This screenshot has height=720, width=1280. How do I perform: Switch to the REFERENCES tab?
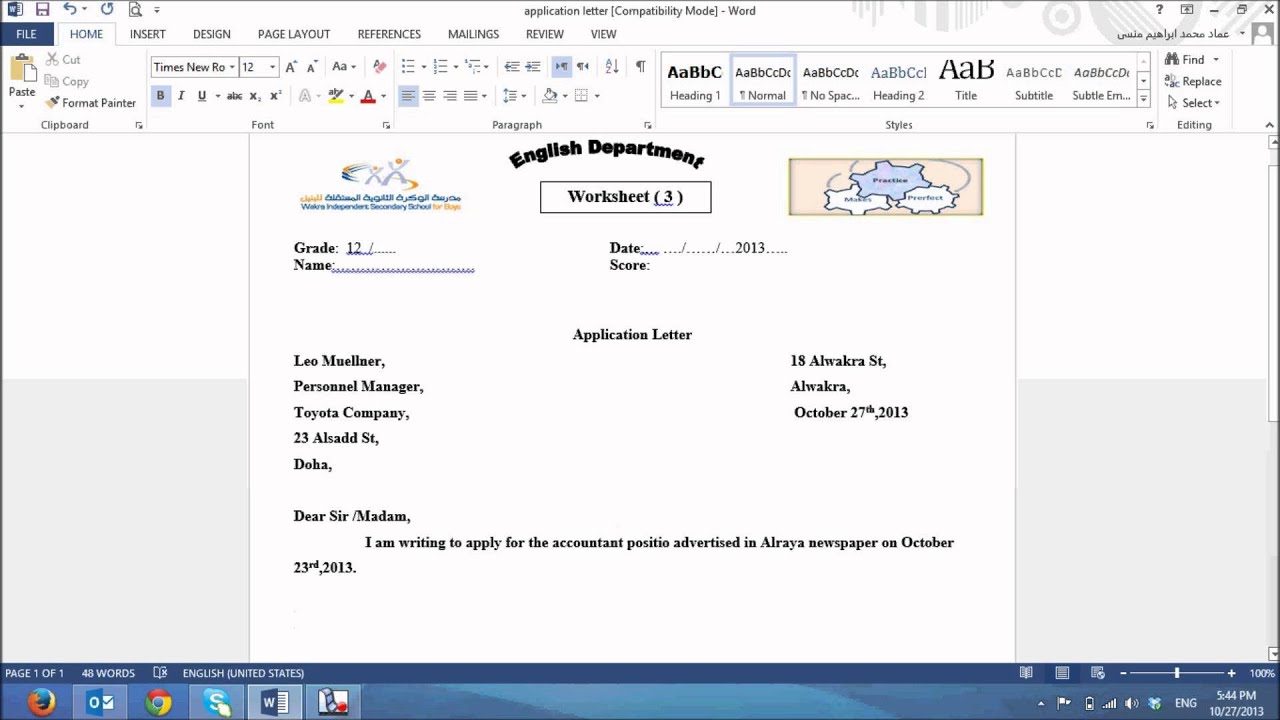coord(389,34)
